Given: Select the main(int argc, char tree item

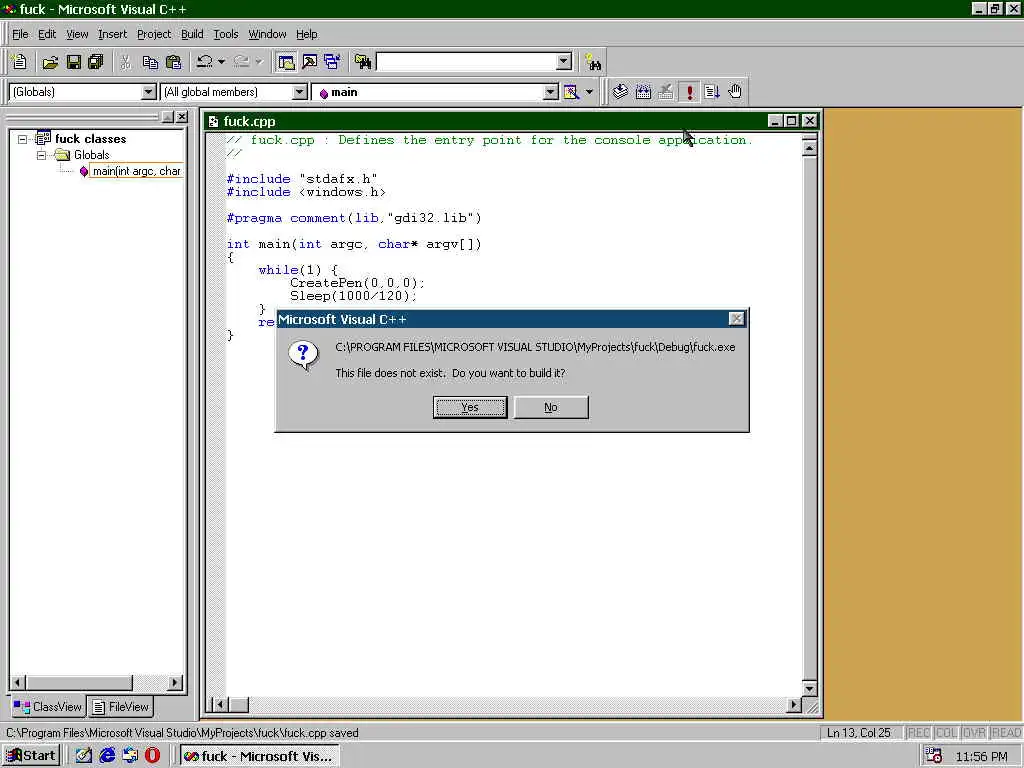Looking at the screenshot, I should [136, 171].
